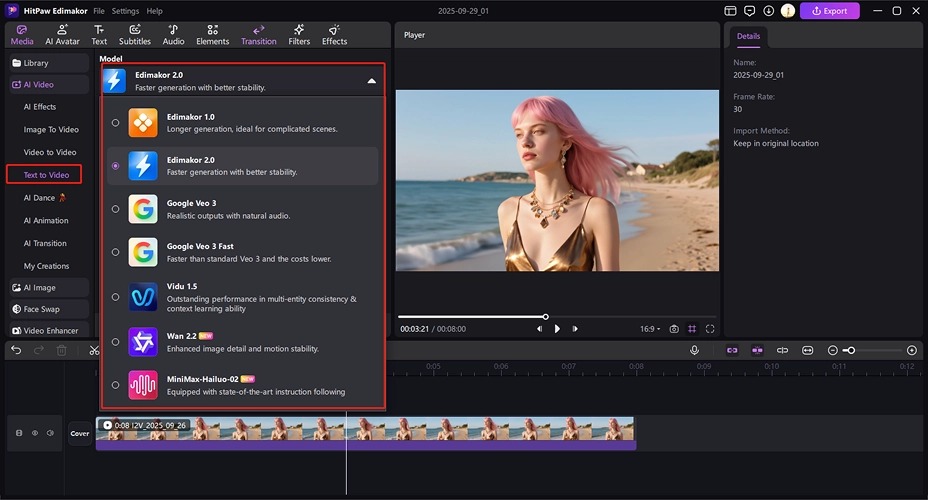Click the scissors split icon
Viewport: 928px width, 500px height.
[x=94, y=350]
